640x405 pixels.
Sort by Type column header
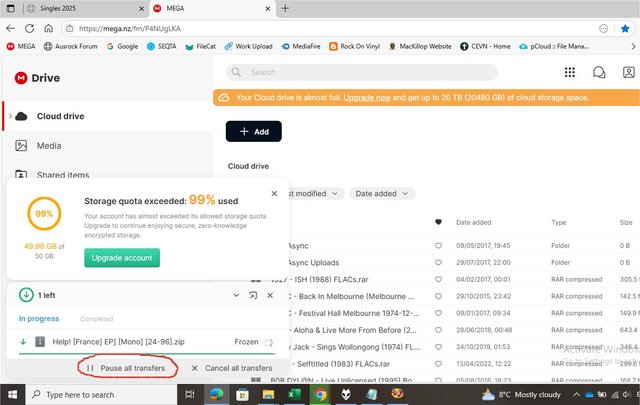pyautogui.click(x=559, y=223)
